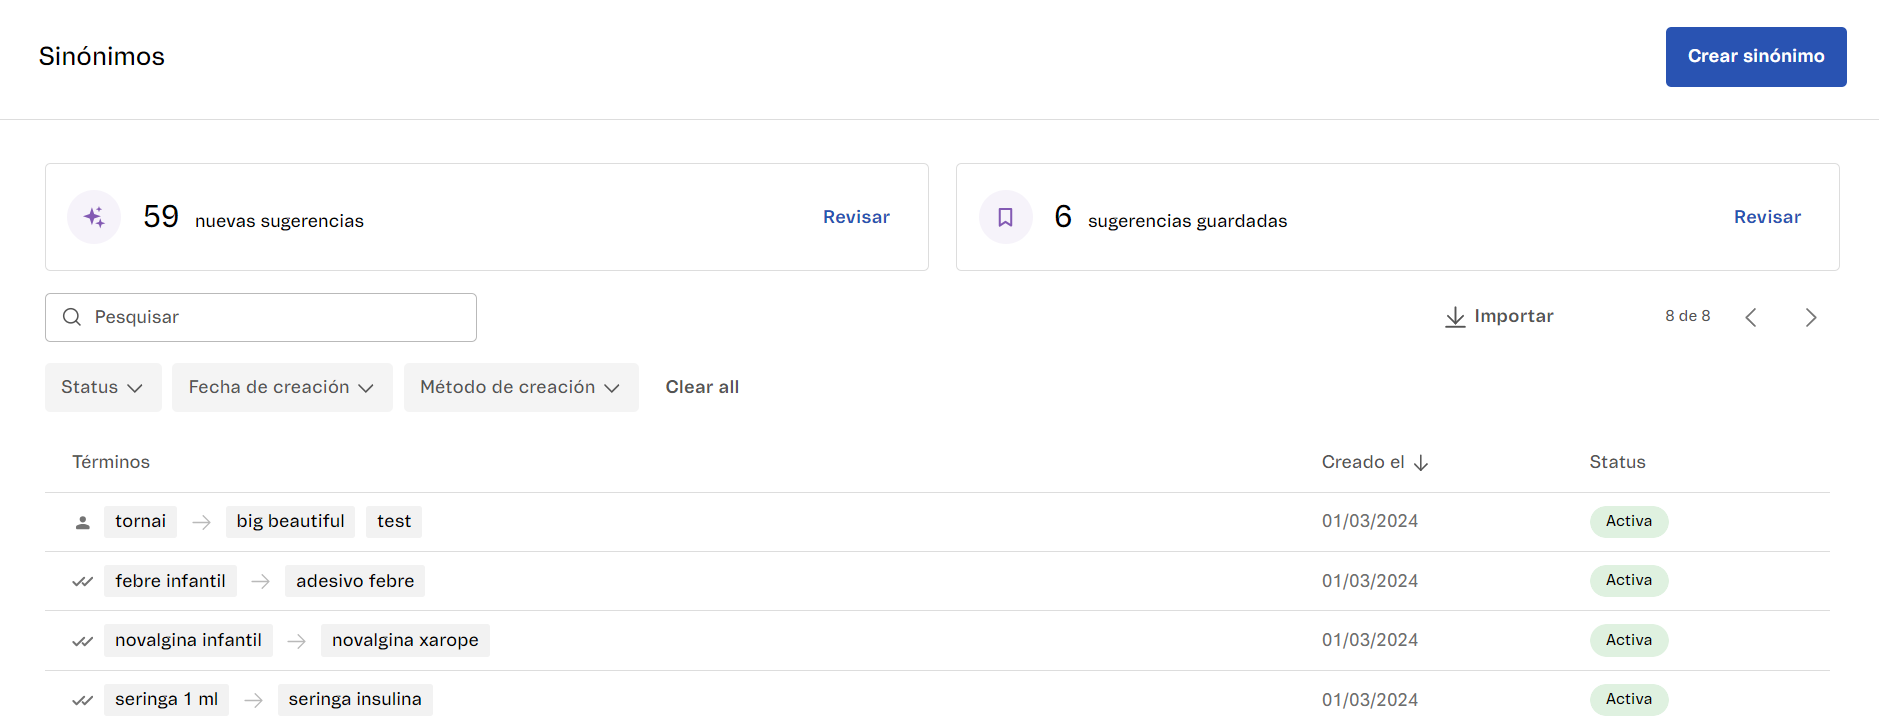Expand the Status filter dropdown
The height and width of the screenshot is (726, 1879).
coord(102,387)
